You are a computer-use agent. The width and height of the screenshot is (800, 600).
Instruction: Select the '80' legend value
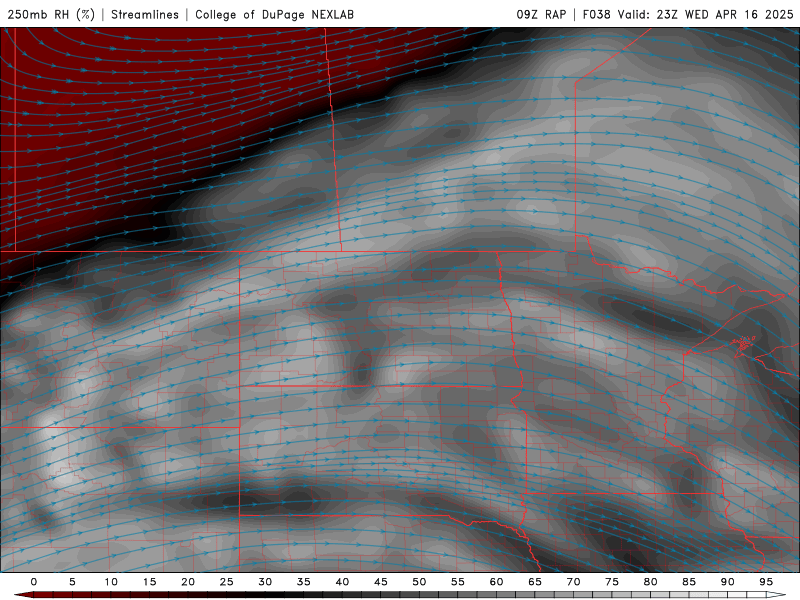(x=651, y=582)
